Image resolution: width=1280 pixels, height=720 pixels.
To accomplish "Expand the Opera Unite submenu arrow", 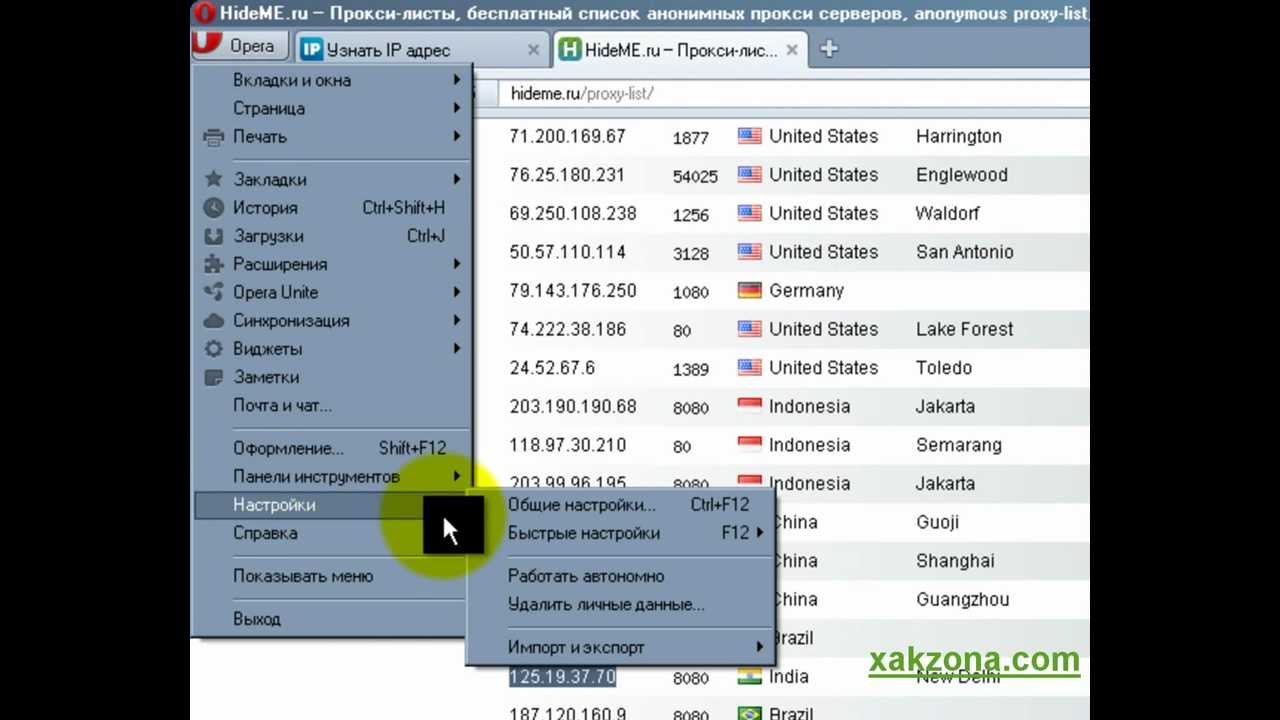I will (457, 292).
